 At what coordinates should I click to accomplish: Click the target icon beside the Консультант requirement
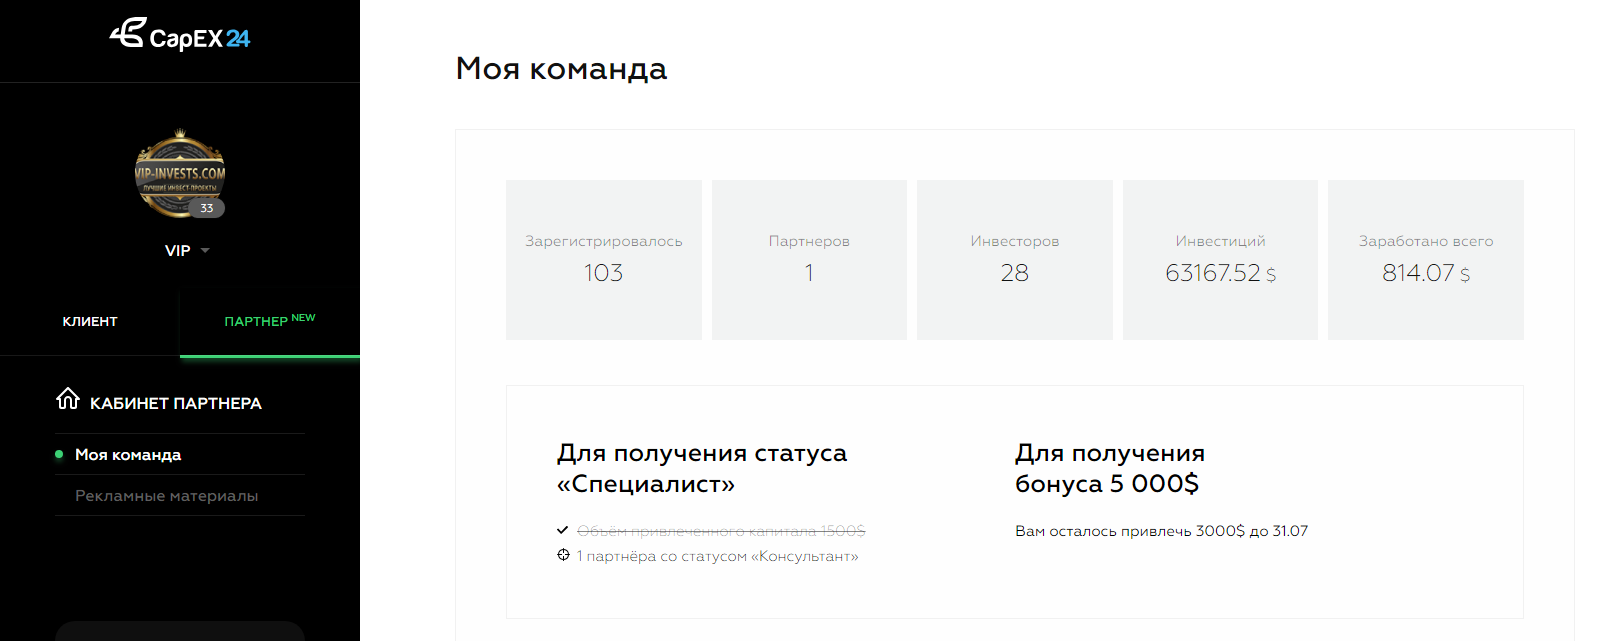click(x=563, y=555)
